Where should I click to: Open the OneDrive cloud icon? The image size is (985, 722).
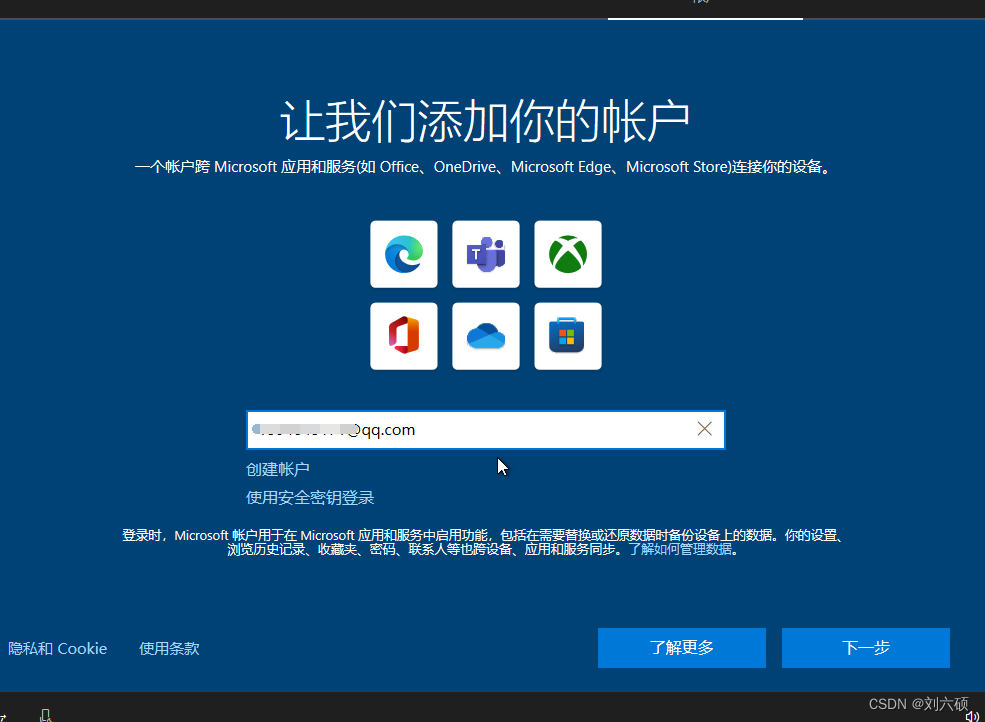485,336
